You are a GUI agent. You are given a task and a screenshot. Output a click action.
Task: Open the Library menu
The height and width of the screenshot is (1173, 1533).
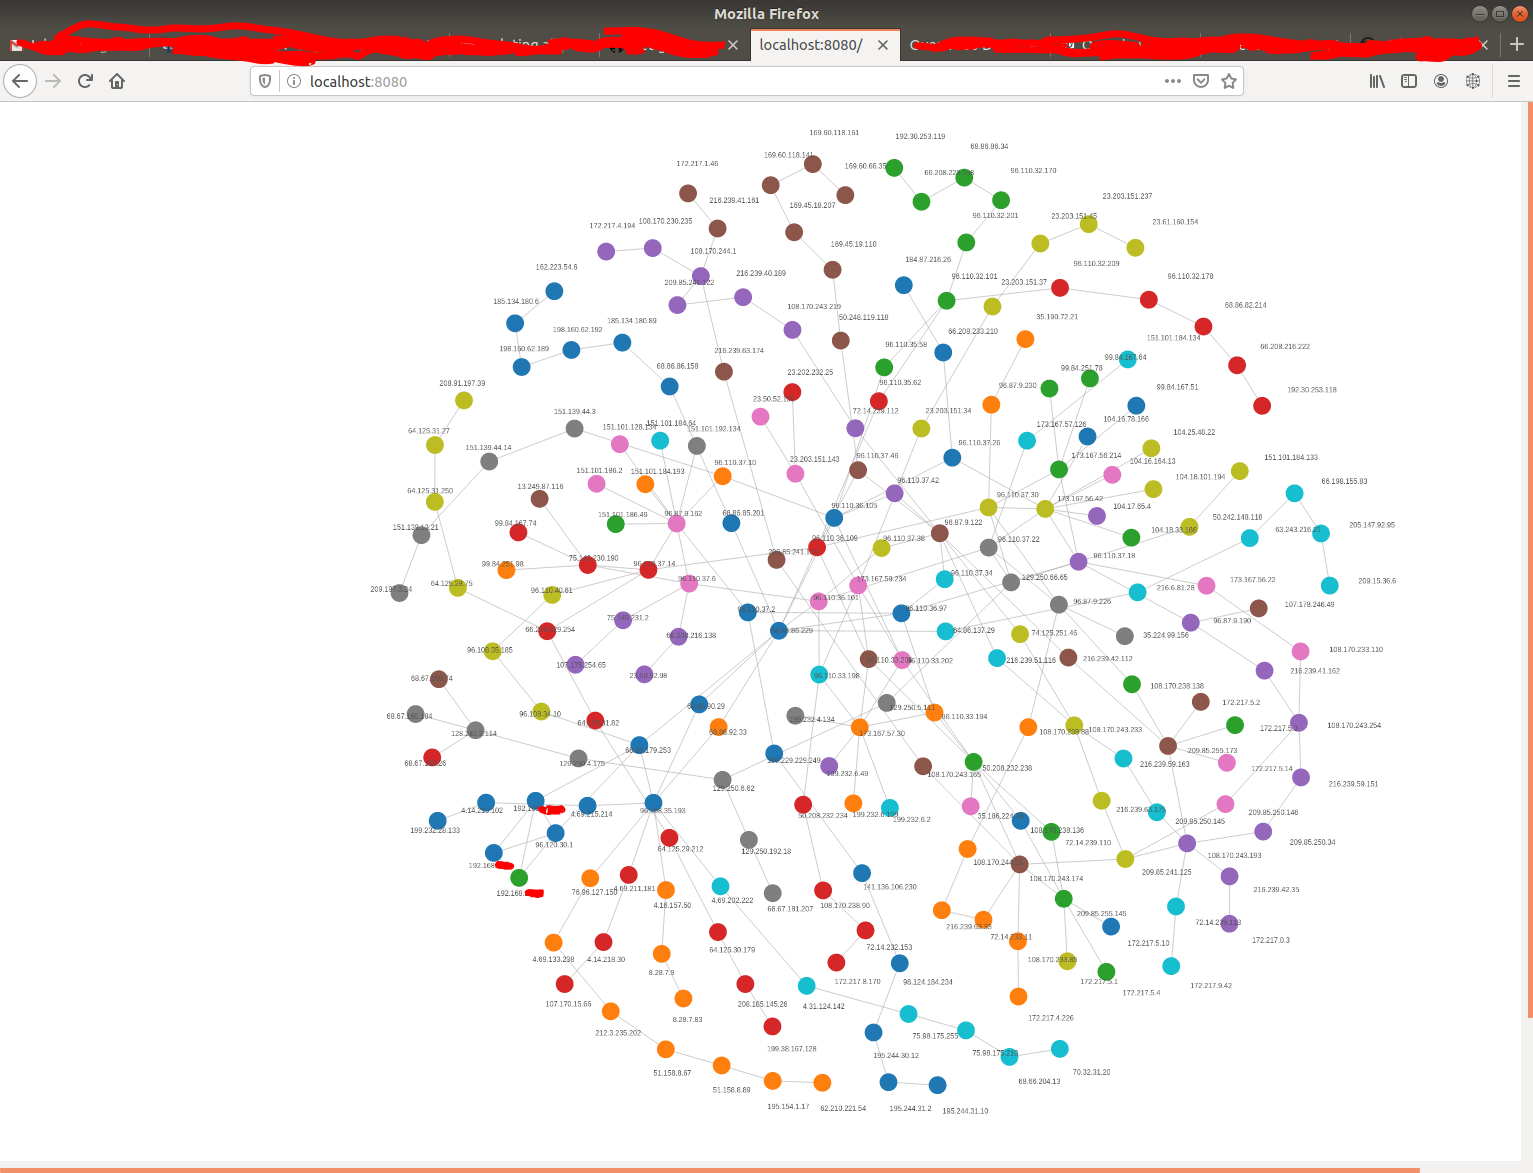pos(1377,81)
